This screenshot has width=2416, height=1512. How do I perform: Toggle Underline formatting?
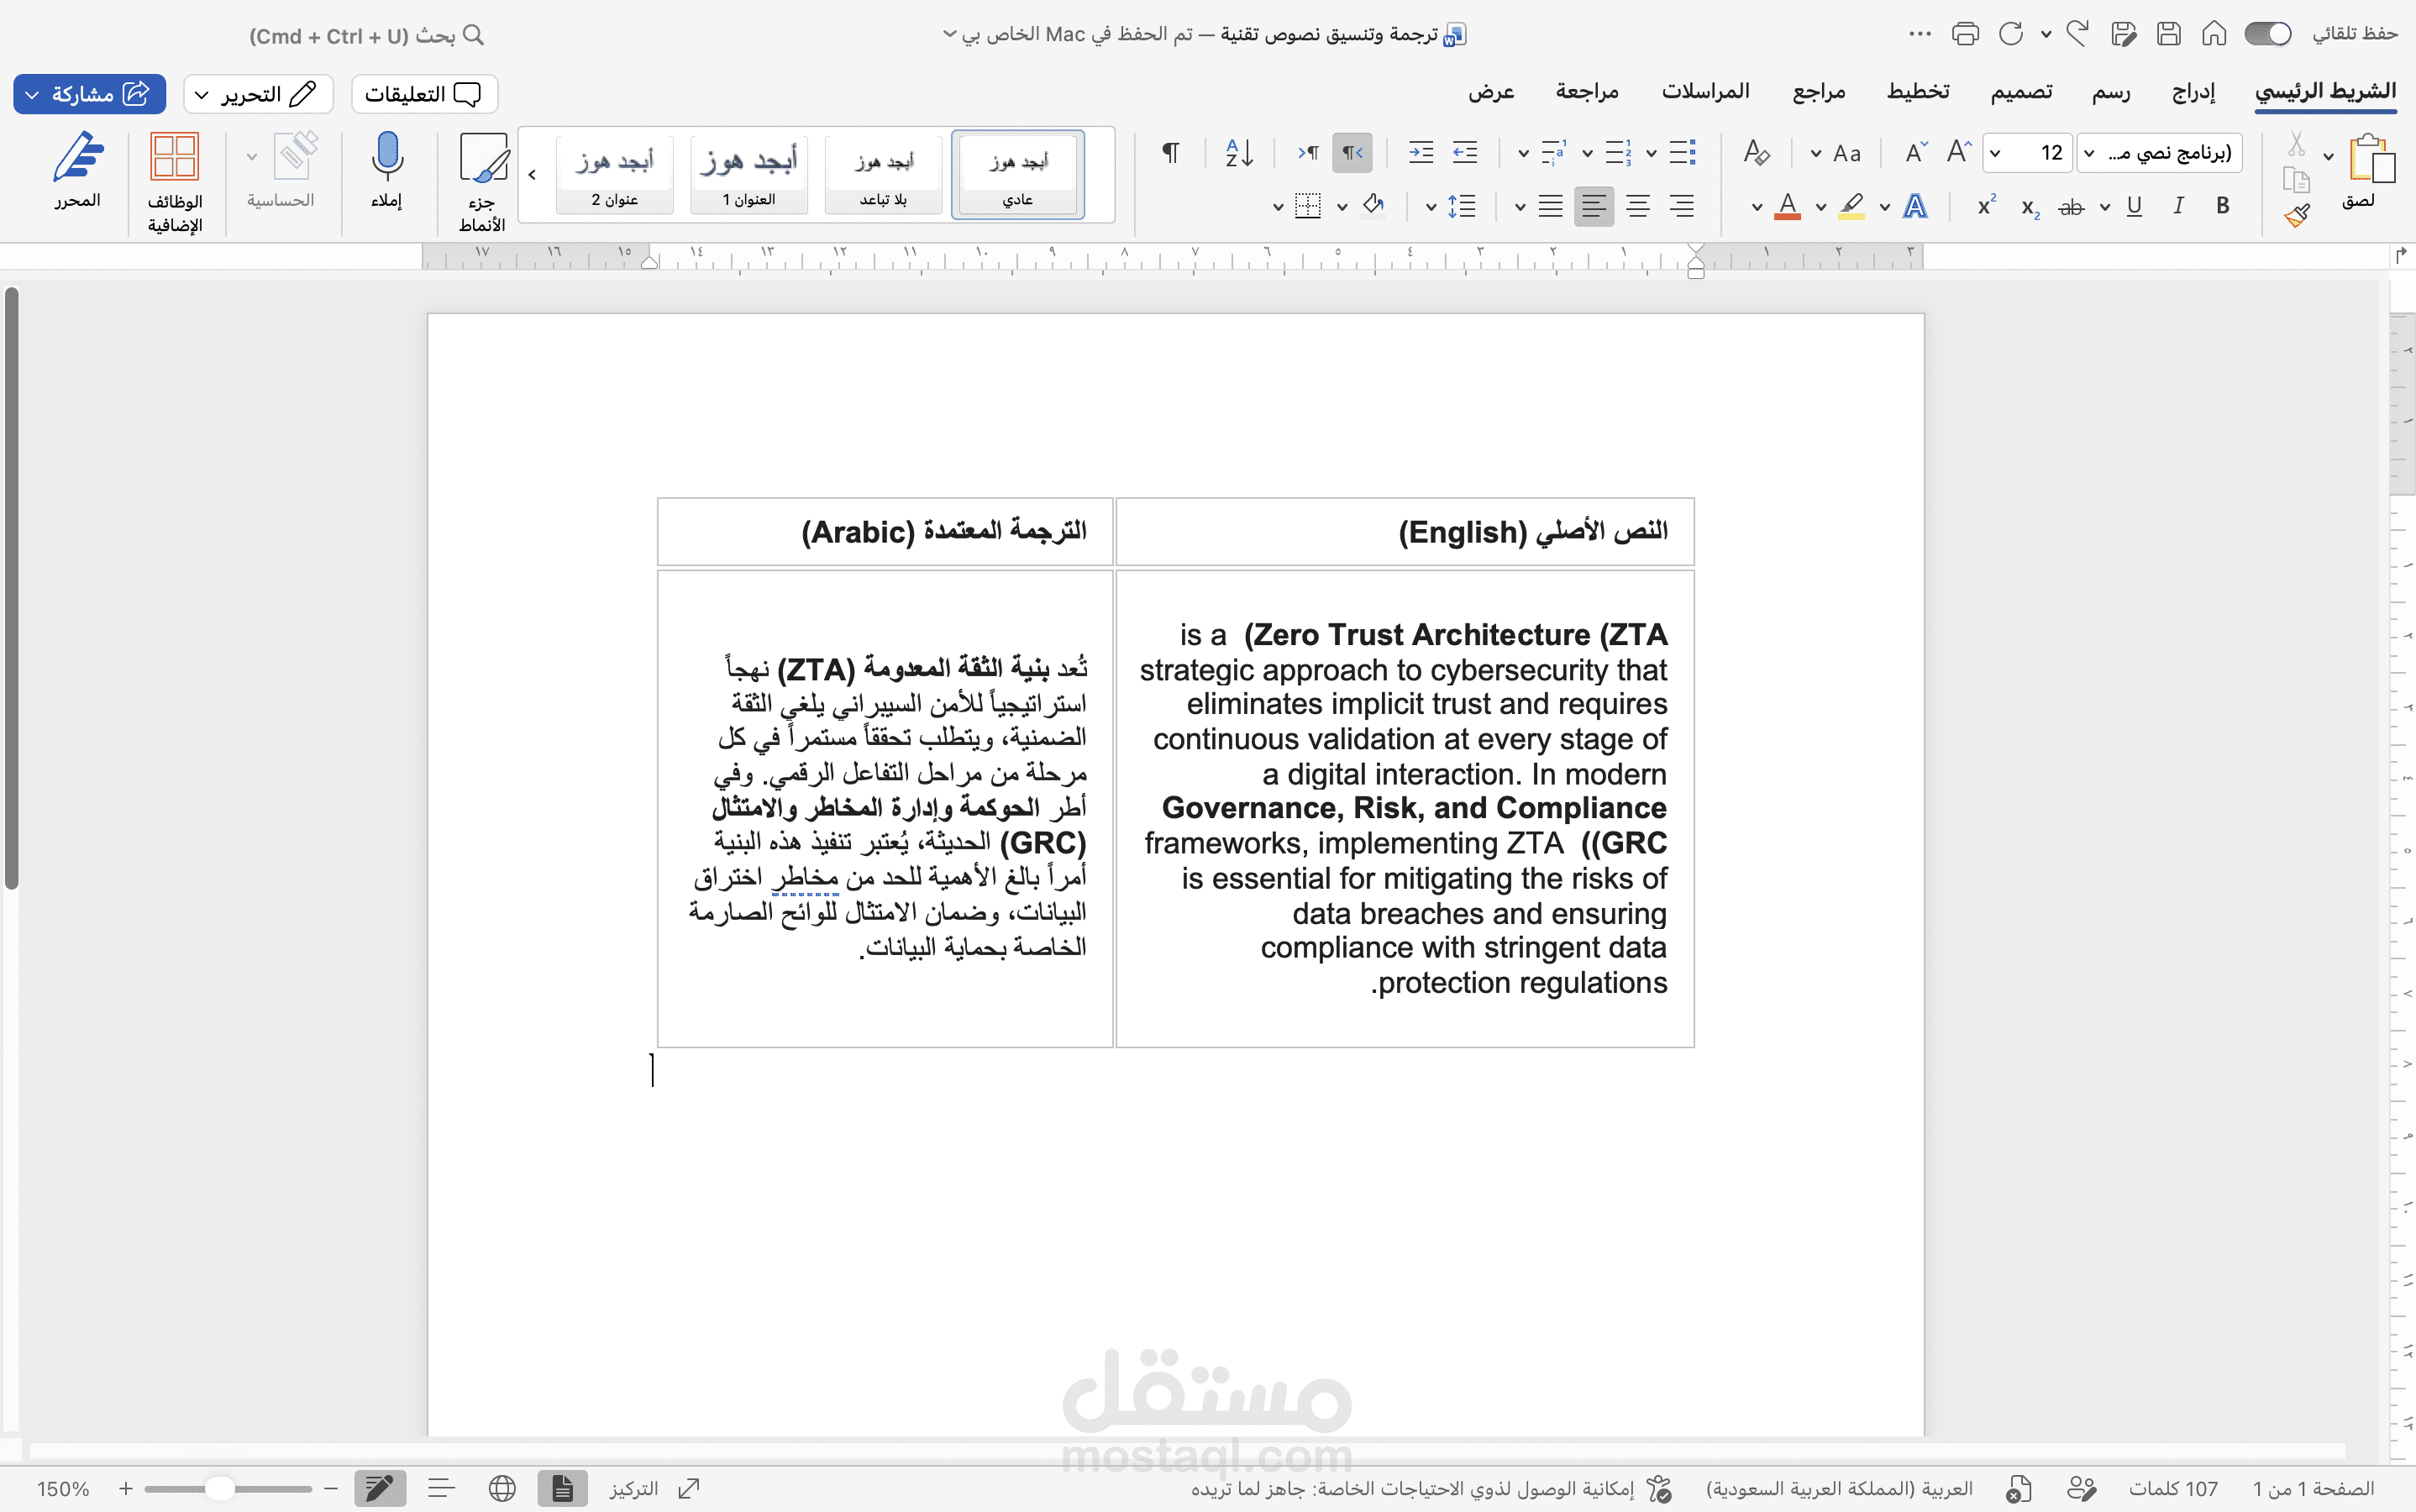coord(2134,206)
